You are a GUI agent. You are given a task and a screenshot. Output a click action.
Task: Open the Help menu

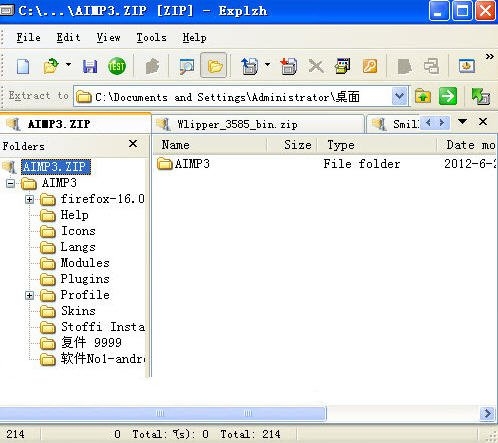[194, 37]
